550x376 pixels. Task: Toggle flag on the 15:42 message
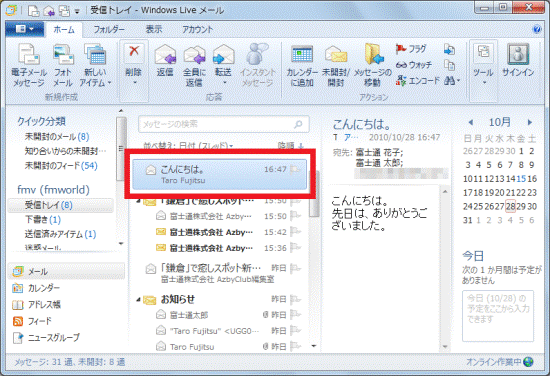295,232
